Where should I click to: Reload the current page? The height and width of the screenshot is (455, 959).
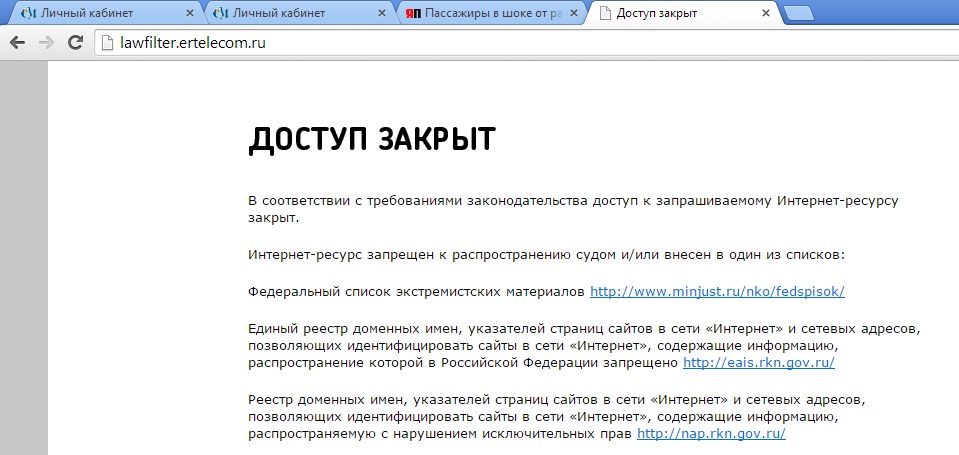tap(75, 42)
